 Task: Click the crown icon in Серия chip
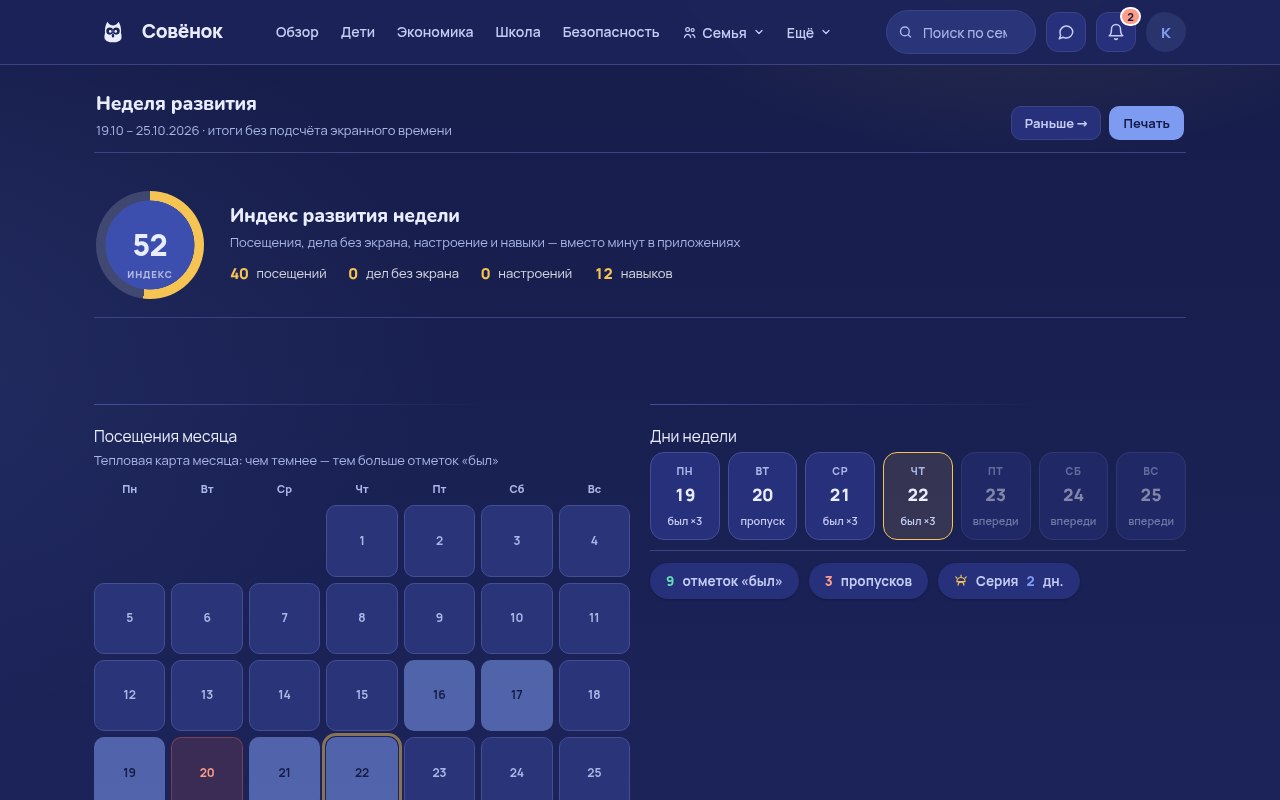pos(961,581)
